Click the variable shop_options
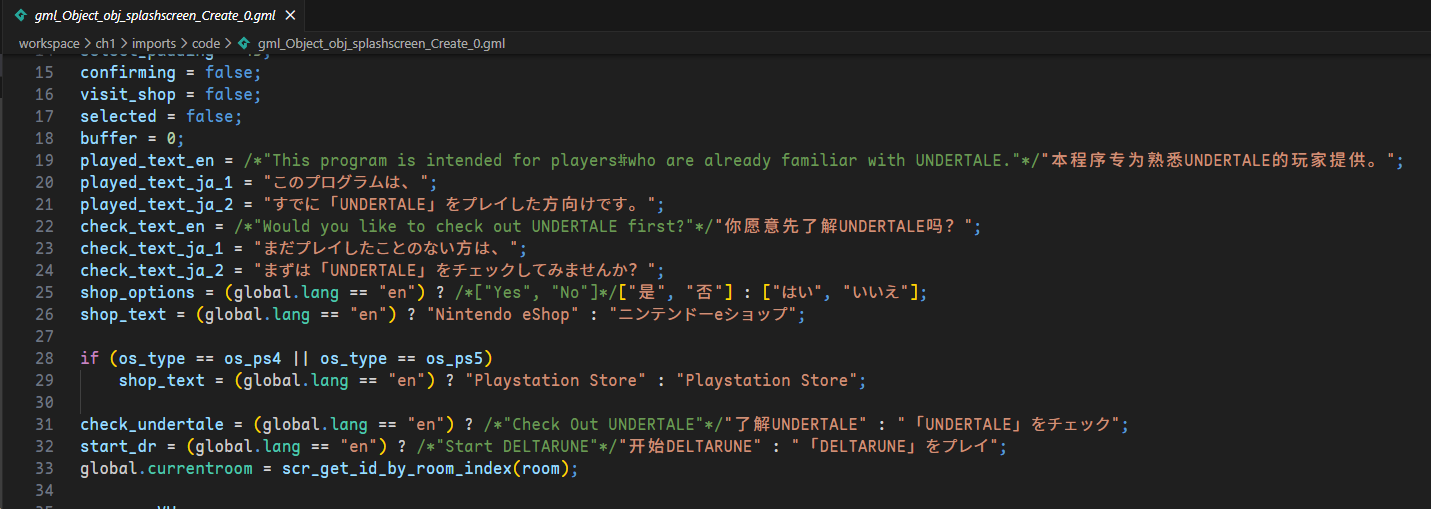 point(138,292)
